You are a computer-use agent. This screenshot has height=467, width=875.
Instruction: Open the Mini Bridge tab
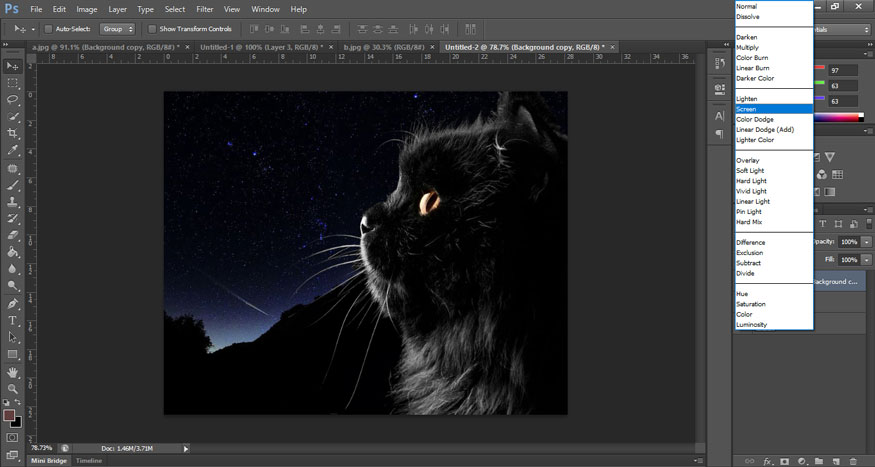49,461
